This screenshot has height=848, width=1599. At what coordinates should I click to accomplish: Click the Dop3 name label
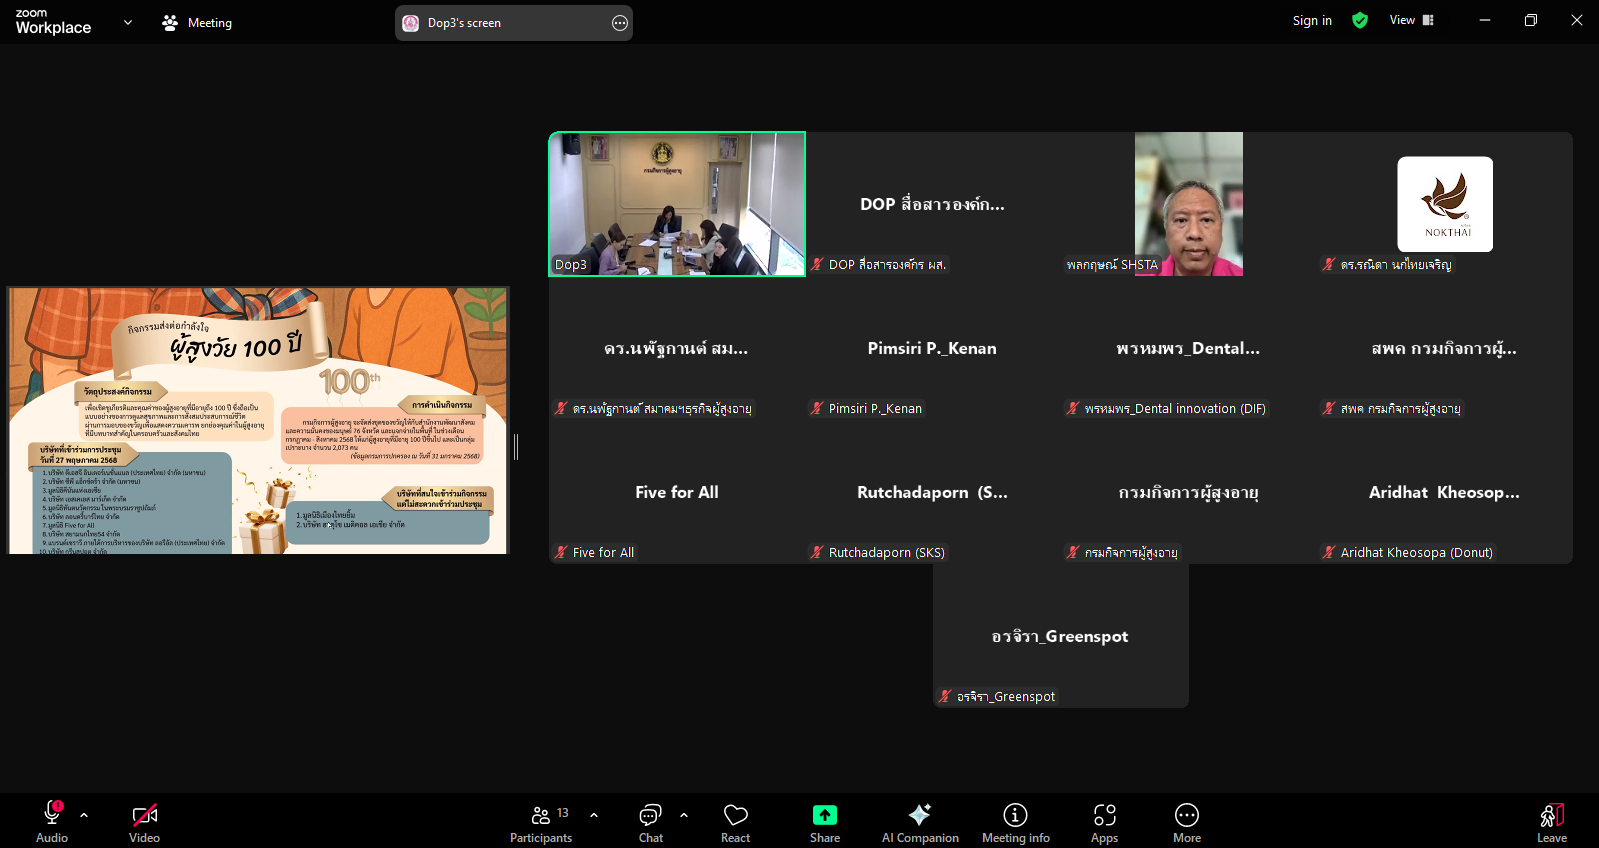click(x=571, y=264)
